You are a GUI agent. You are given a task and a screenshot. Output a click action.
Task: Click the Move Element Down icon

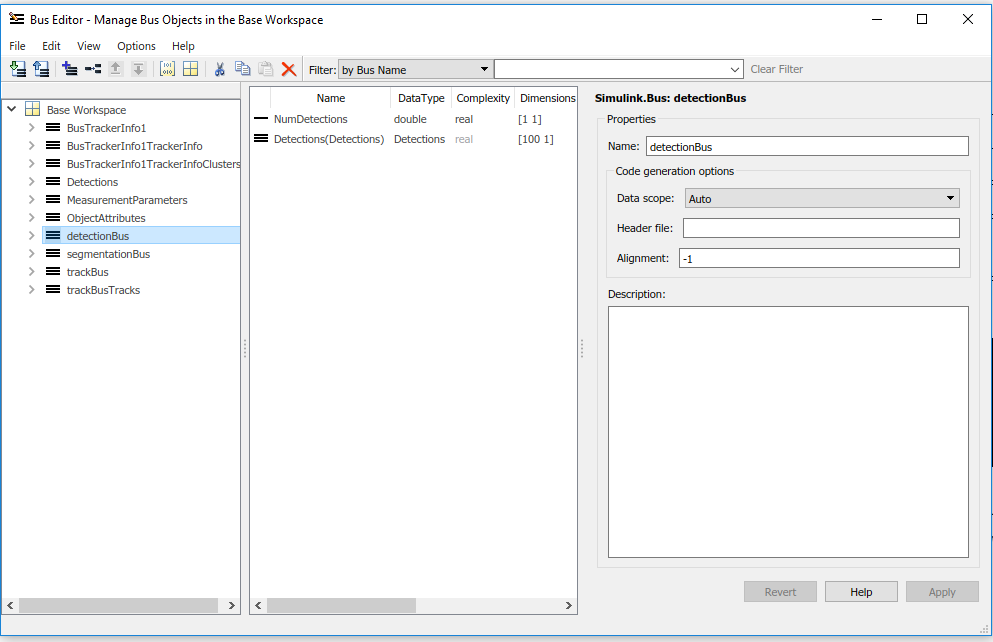tap(138, 69)
